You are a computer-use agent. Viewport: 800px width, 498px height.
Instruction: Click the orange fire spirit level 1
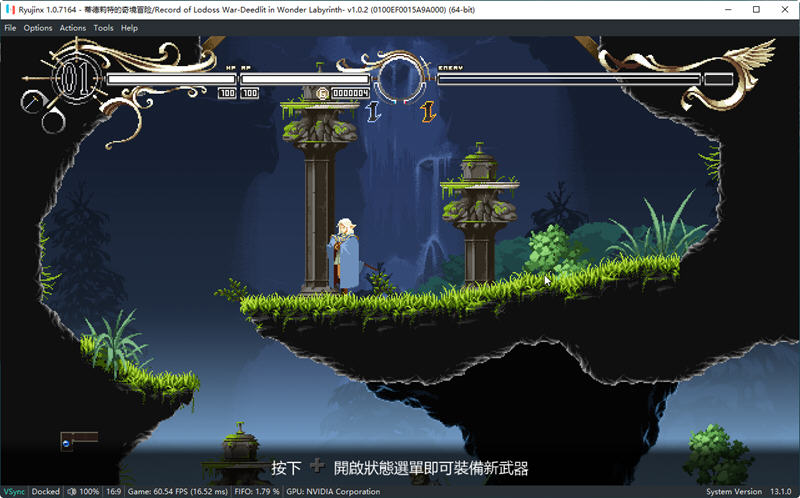pos(428,111)
